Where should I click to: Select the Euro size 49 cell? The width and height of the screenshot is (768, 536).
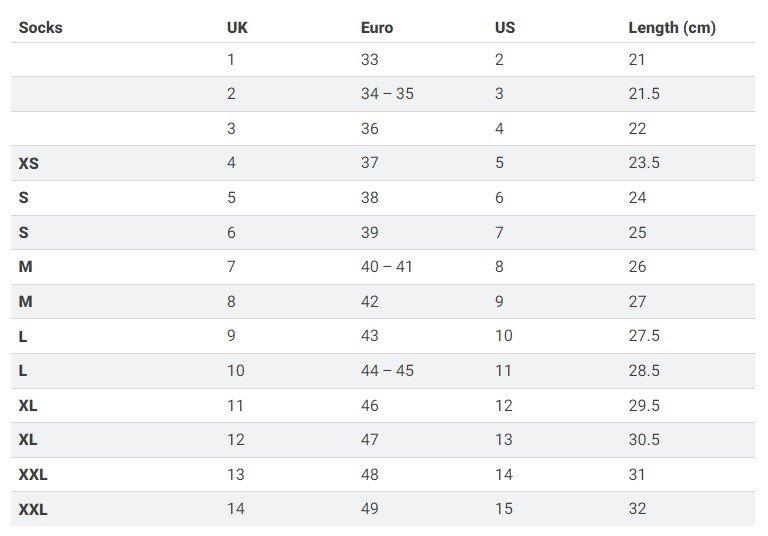click(x=370, y=509)
